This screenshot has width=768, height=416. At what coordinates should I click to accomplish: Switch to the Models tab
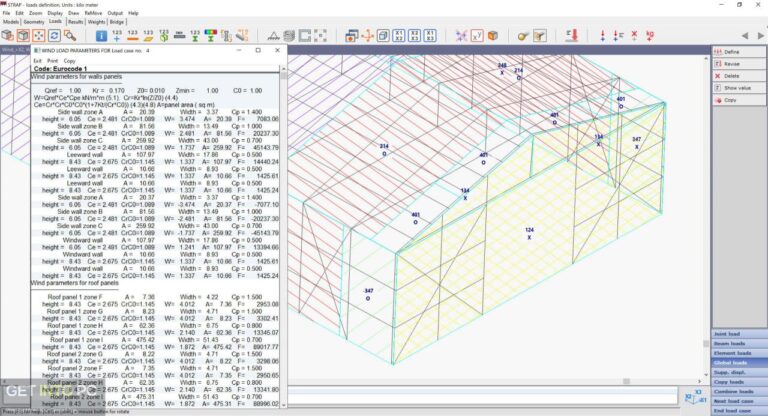point(11,22)
